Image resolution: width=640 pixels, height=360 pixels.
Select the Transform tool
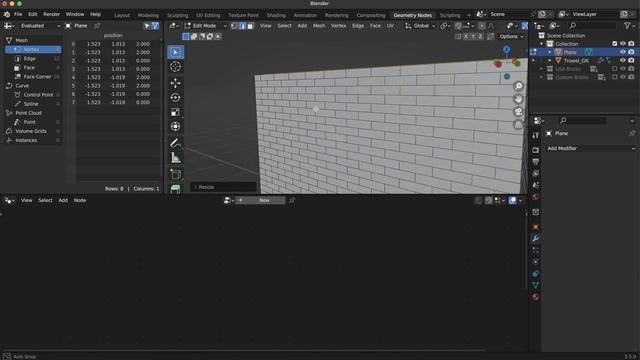[x=176, y=127]
